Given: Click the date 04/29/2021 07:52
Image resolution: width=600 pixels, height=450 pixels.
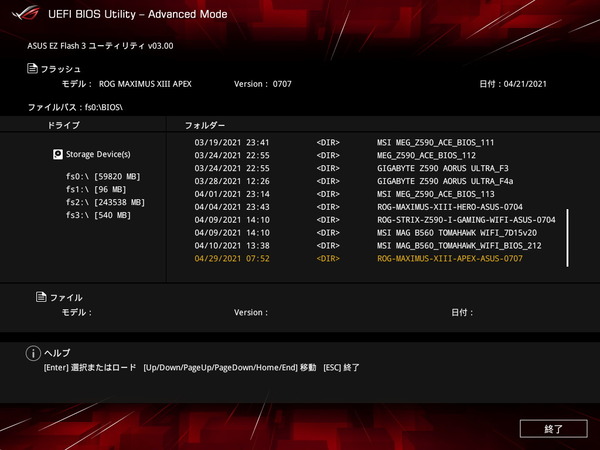Looking at the screenshot, I should 232,259.
